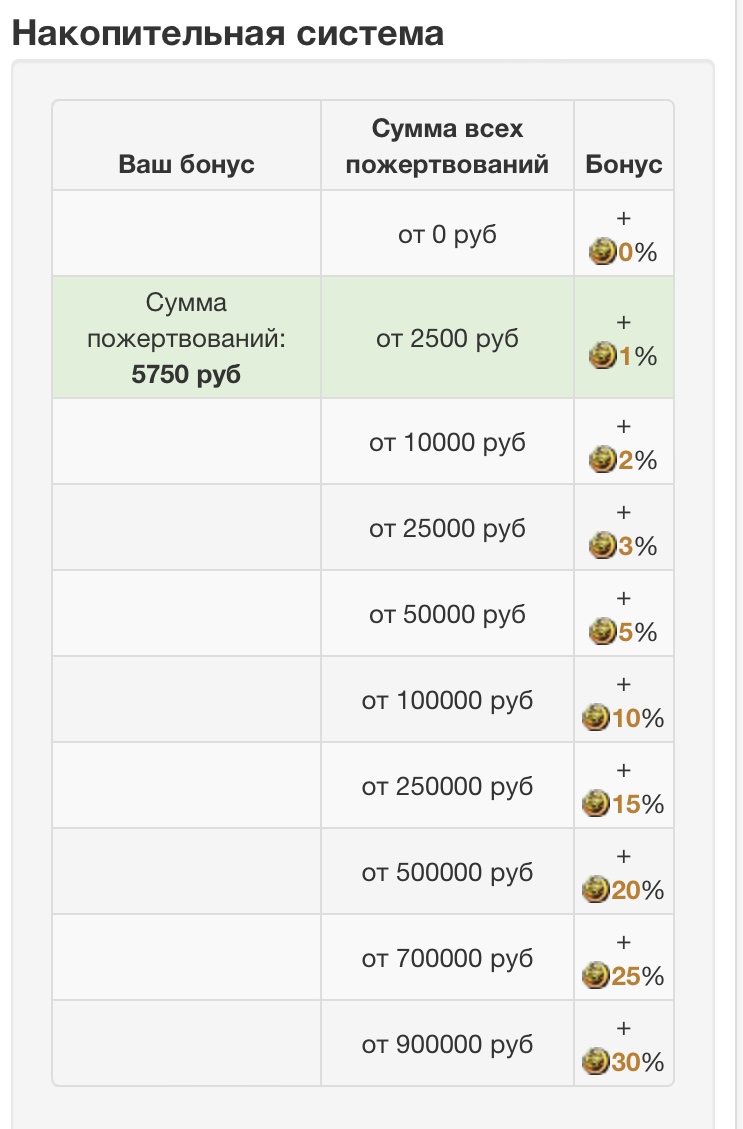The image size is (743, 1129).
Task: Click the coin icon next to 3% bonus
Action: [603, 546]
